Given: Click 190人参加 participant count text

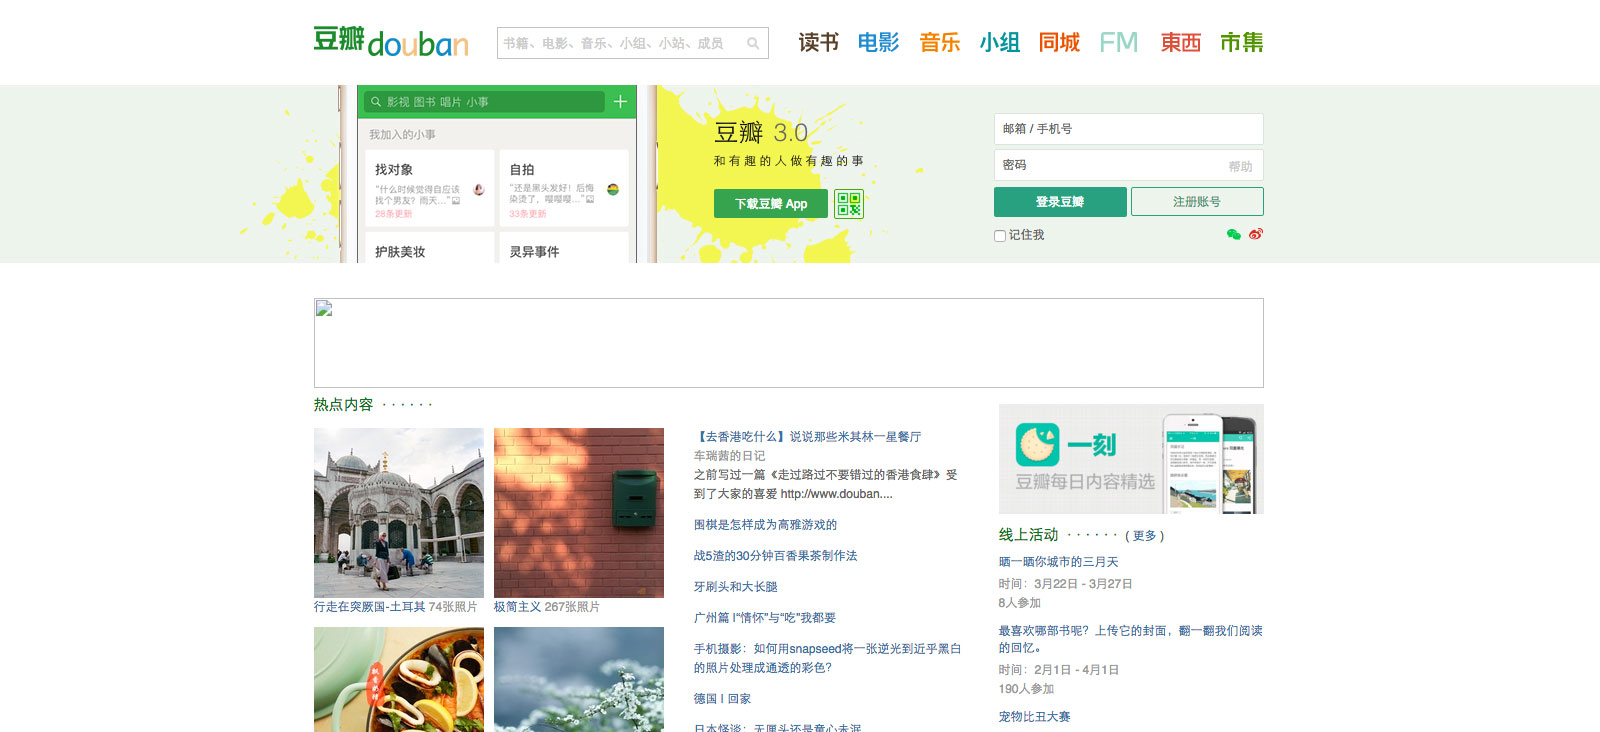Looking at the screenshot, I should click(1026, 689).
